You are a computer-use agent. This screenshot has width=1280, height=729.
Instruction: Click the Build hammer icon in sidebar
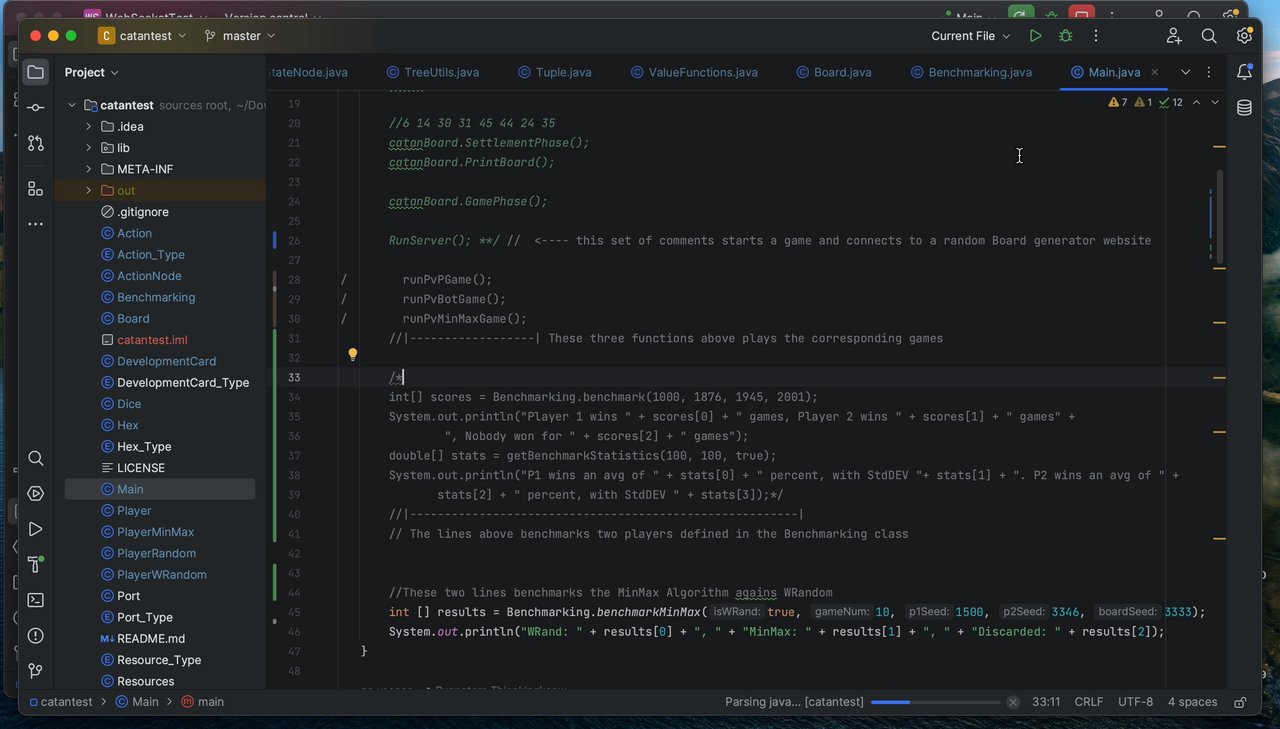click(36, 564)
